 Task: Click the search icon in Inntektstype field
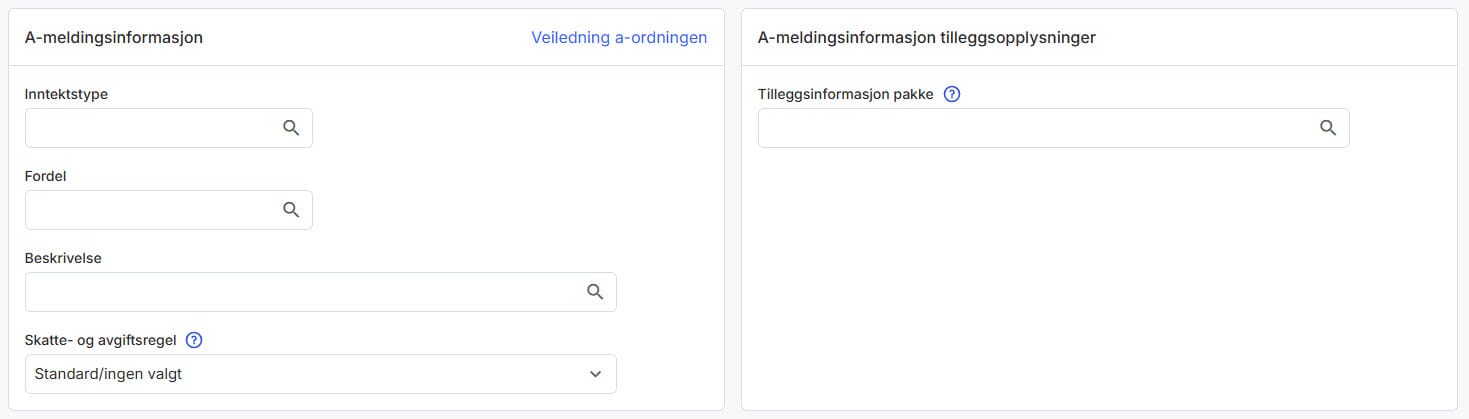pyautogui.click(x=291, y=128)
